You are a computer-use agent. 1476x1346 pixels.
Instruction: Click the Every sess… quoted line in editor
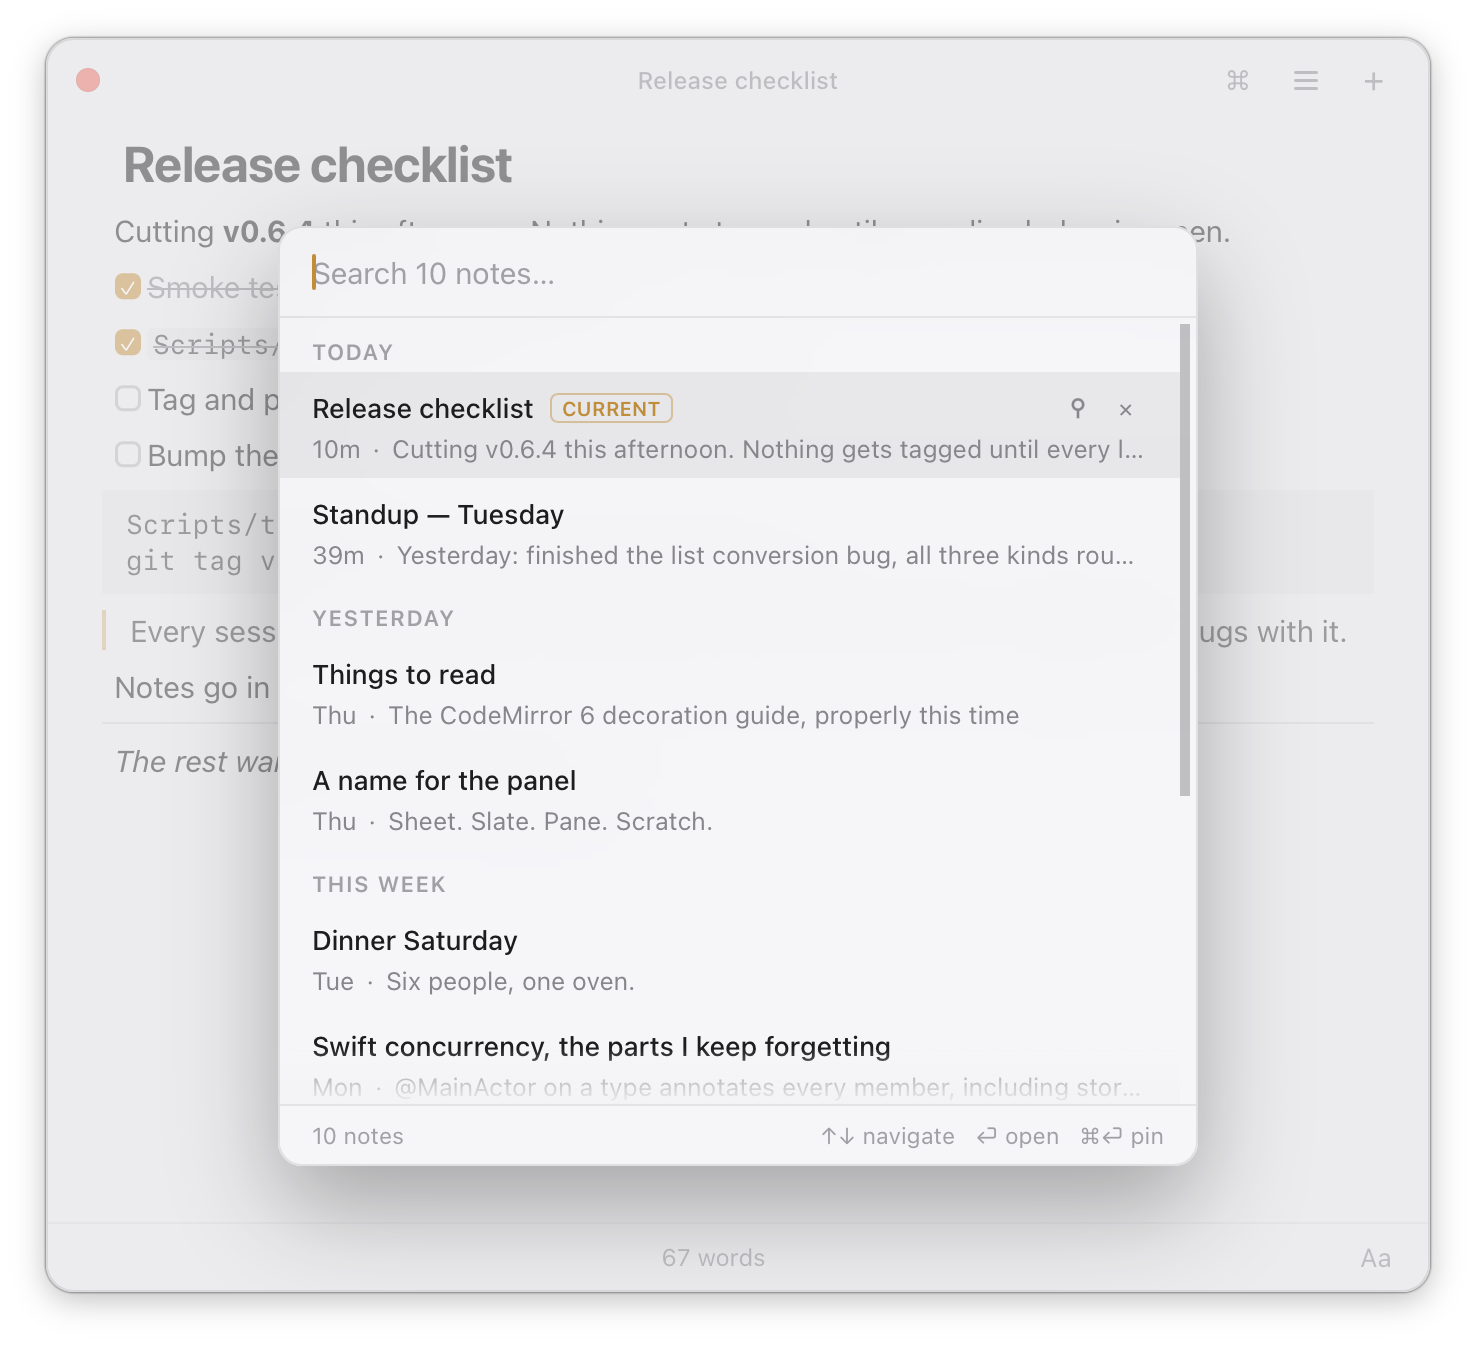[x=203, y=632]
